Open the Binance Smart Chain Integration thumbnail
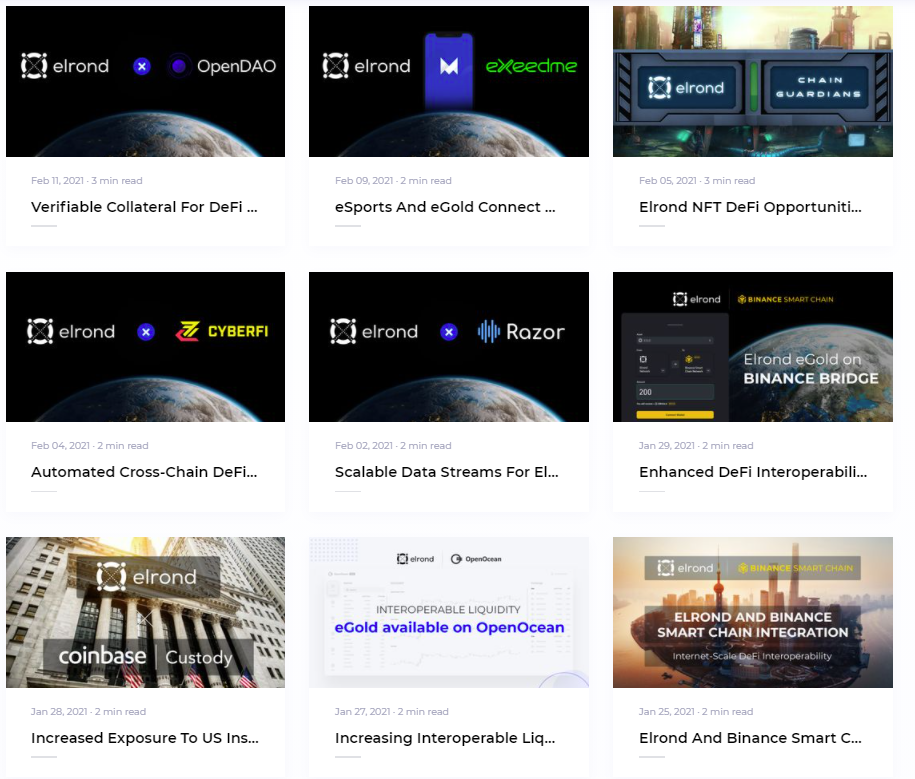This screenshot has height=779, width=915. (753, 612)
